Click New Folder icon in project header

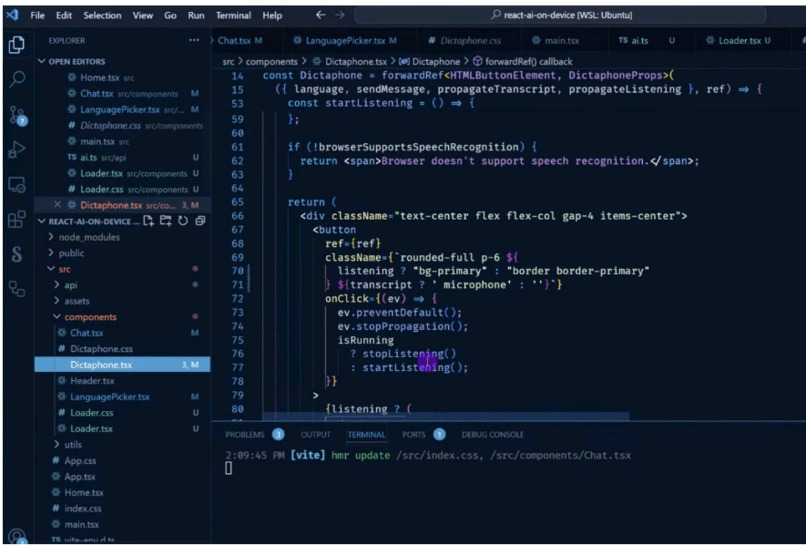[x=166, y=221]
